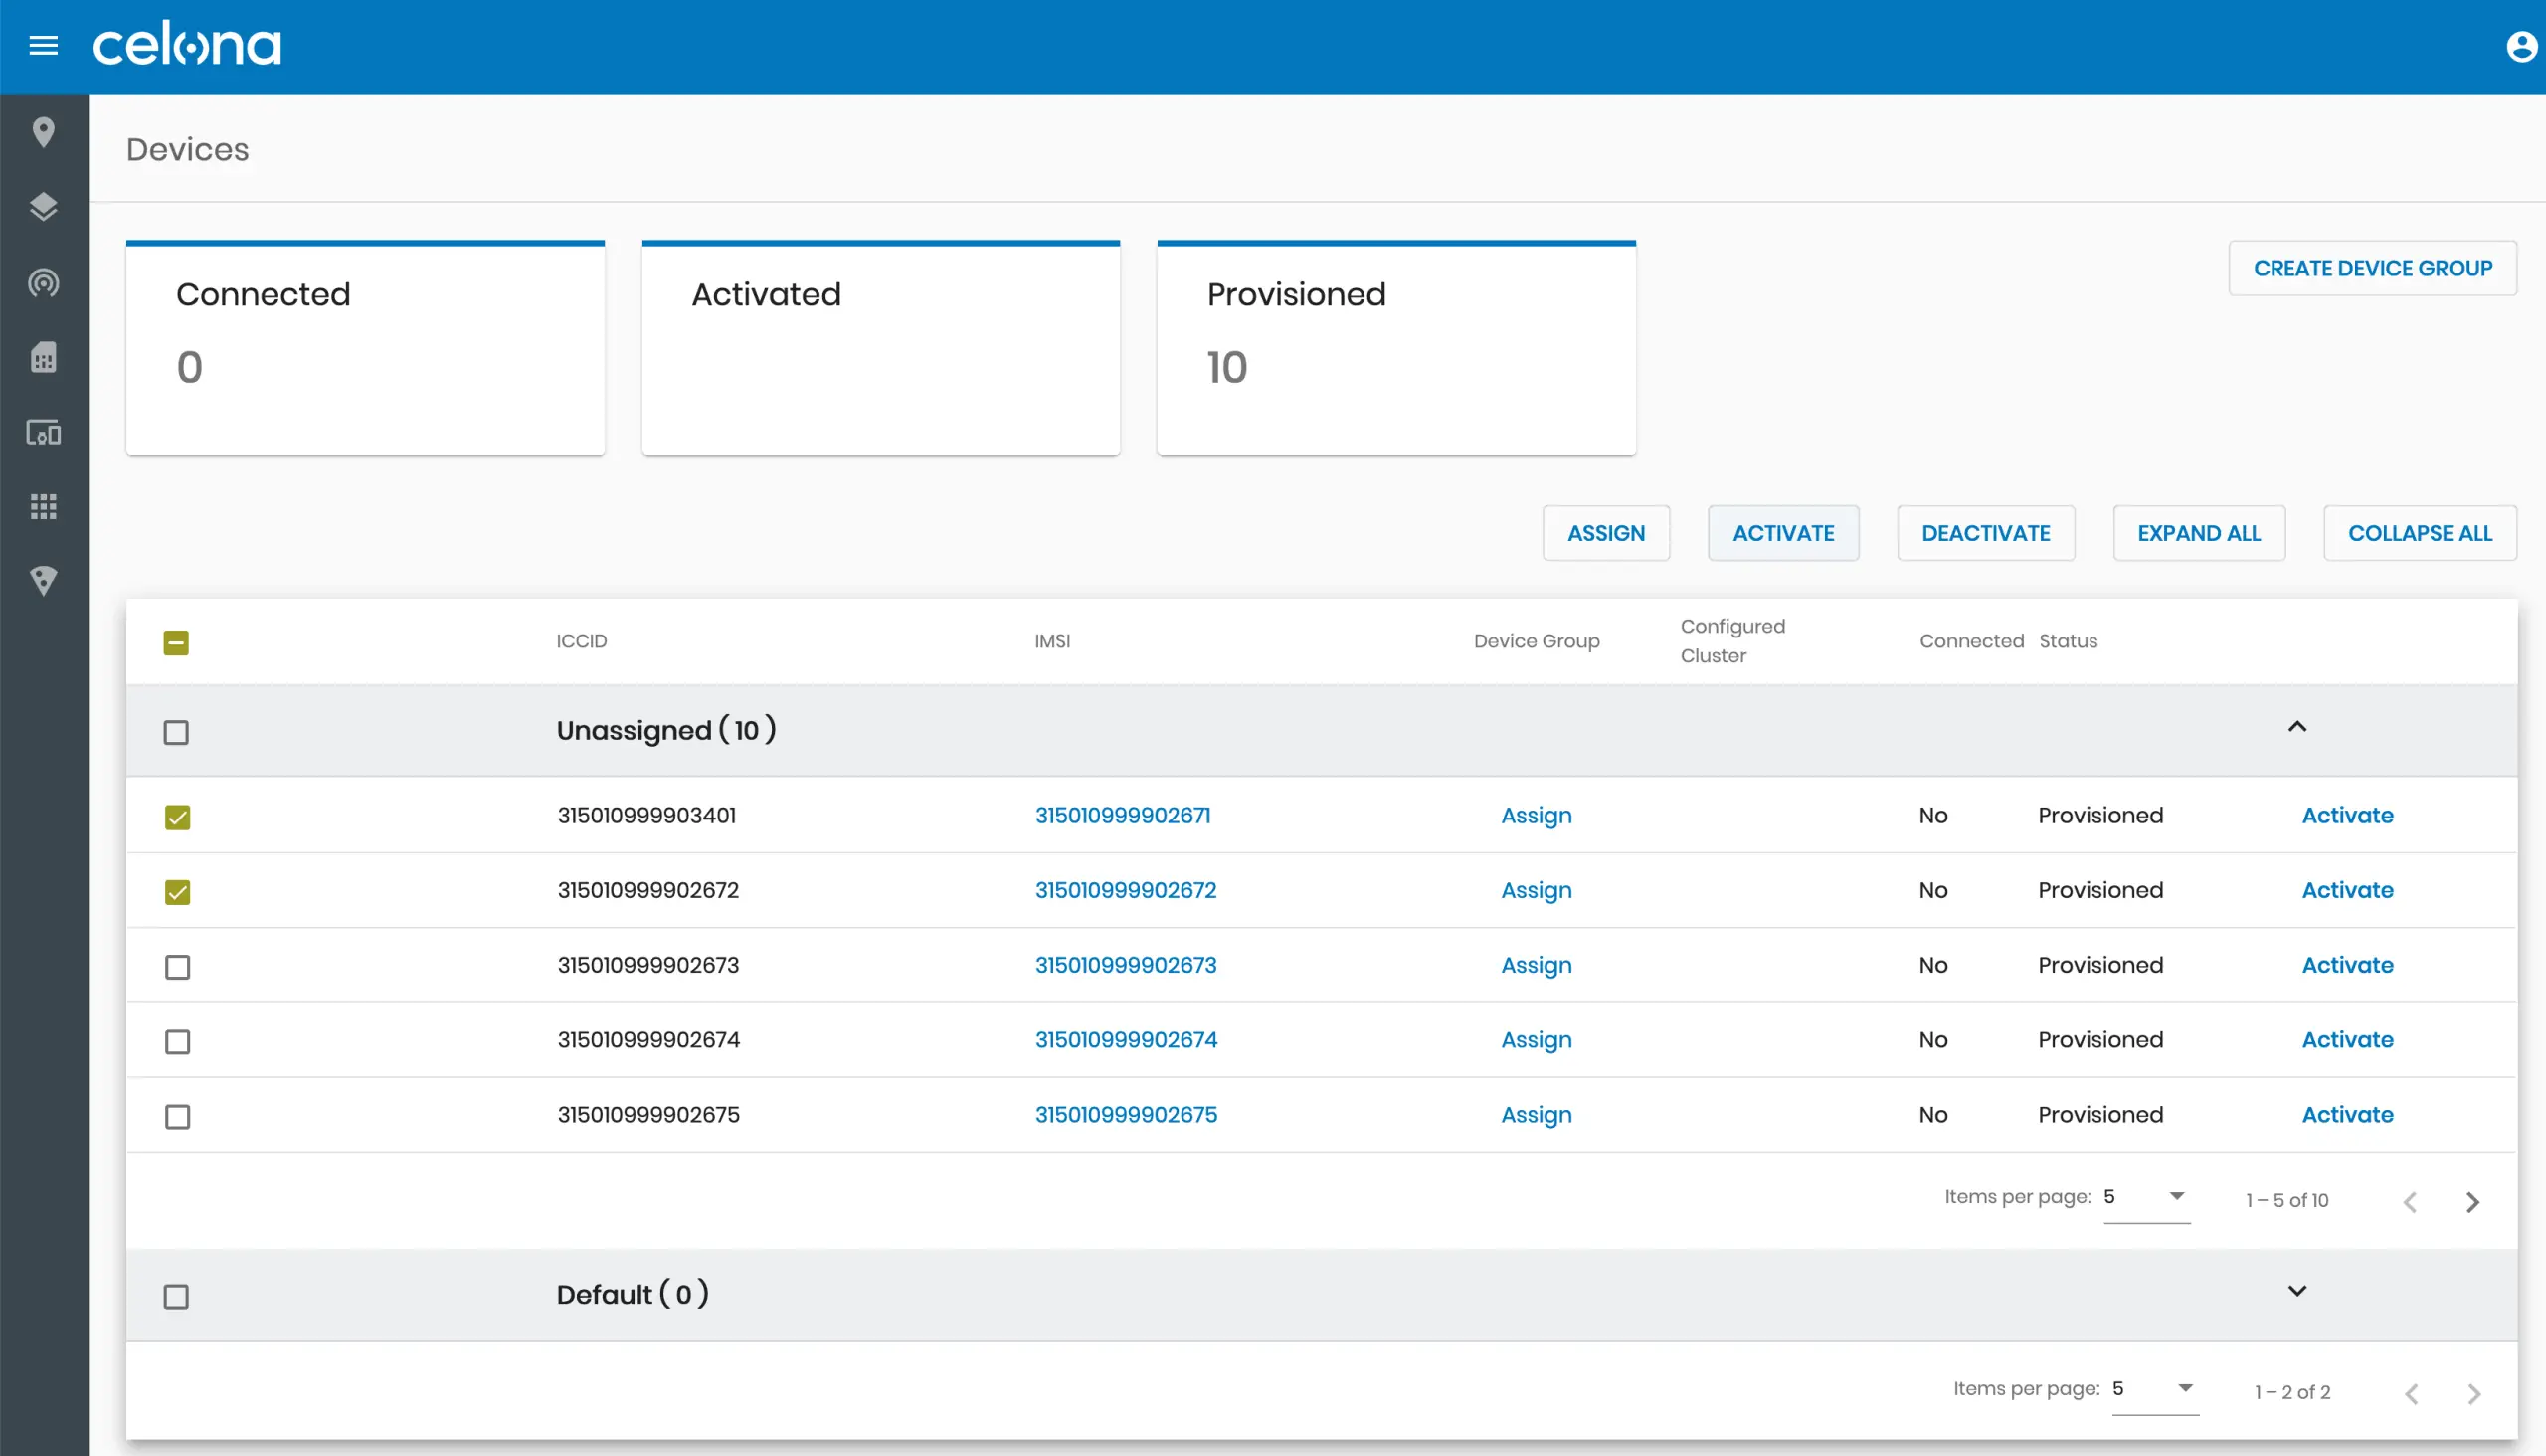Go to next page of Default group

(2473, 1394)
